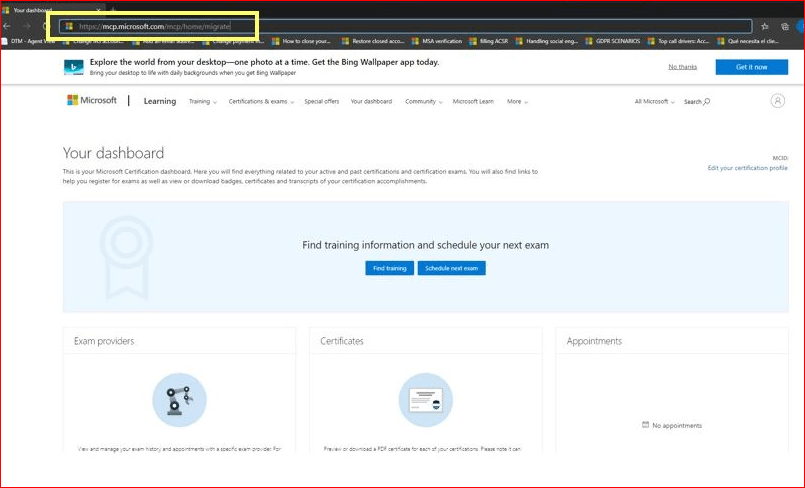Expand the More dropdown
Image resolution: width=805 pixels, height=488 pixels.
point(517,102)
